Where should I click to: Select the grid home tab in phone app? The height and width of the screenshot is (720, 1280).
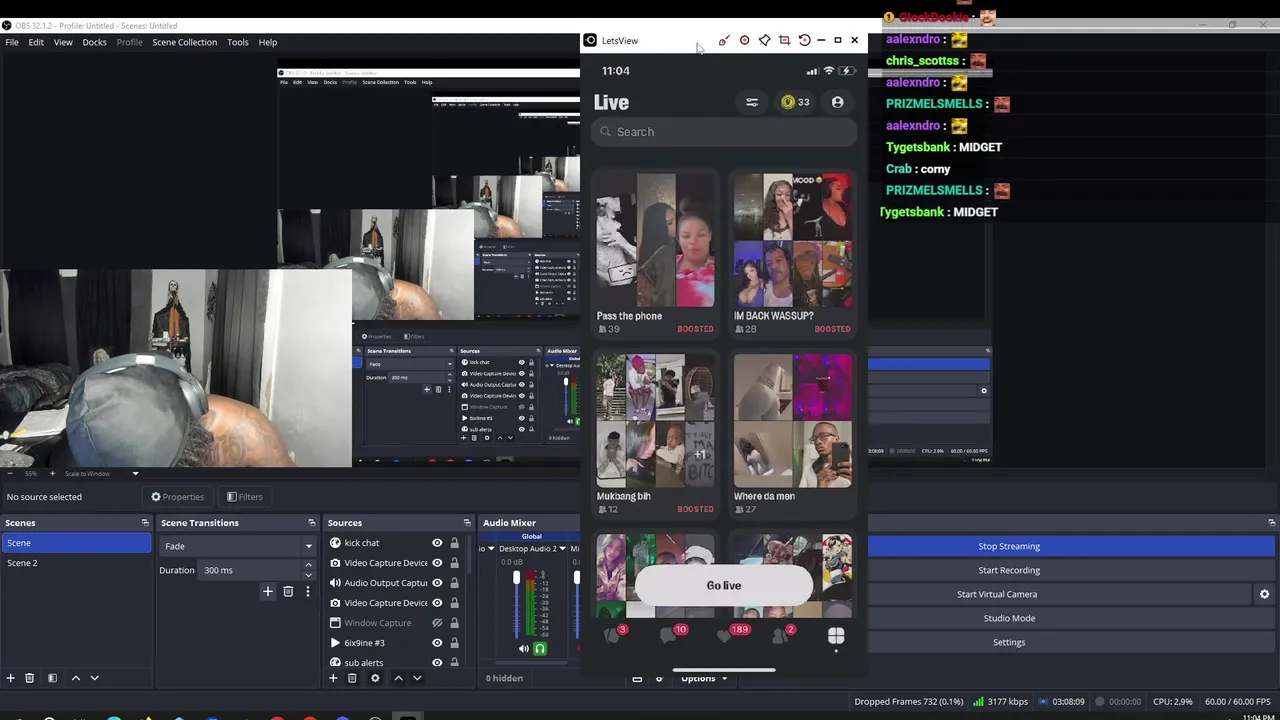pos(836,636)
